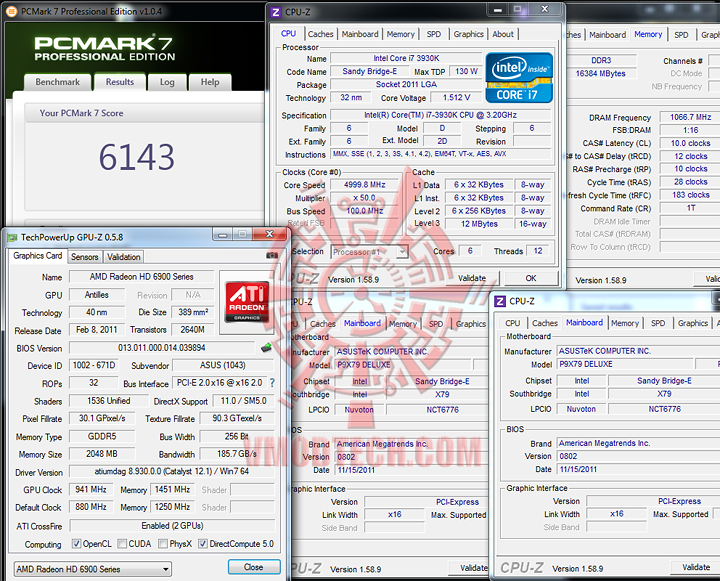Click the CPU Name field Intel Core i7 3930K

(406, 58)
